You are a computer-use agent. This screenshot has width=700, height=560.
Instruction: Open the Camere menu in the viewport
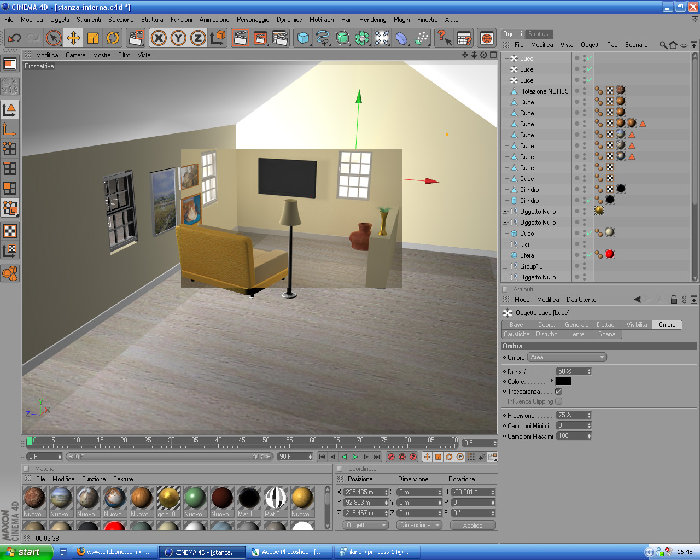coord(75,54)
